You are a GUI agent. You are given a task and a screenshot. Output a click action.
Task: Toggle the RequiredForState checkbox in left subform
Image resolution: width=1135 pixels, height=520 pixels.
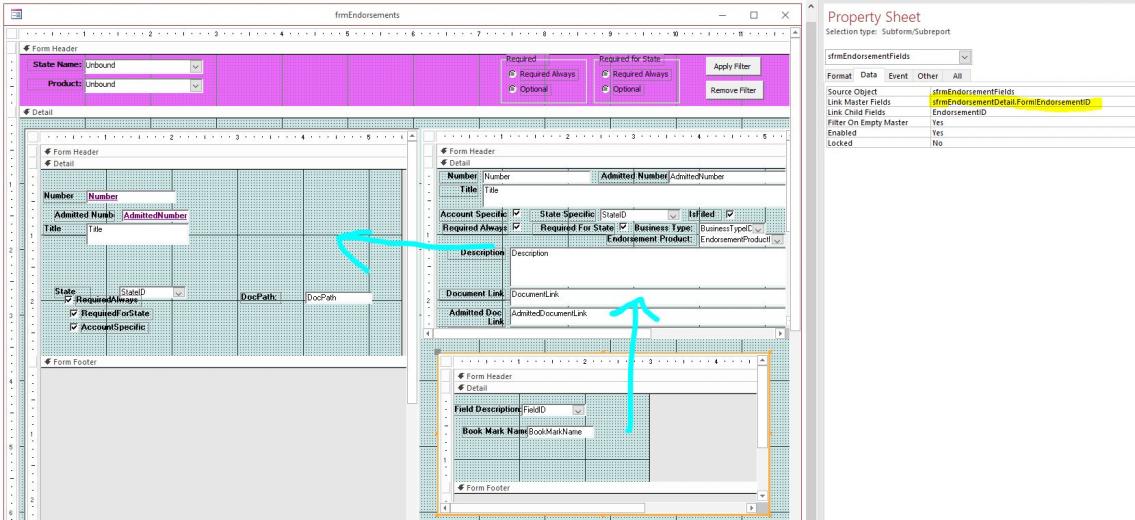pyautogui.click(x=74, y=314)
